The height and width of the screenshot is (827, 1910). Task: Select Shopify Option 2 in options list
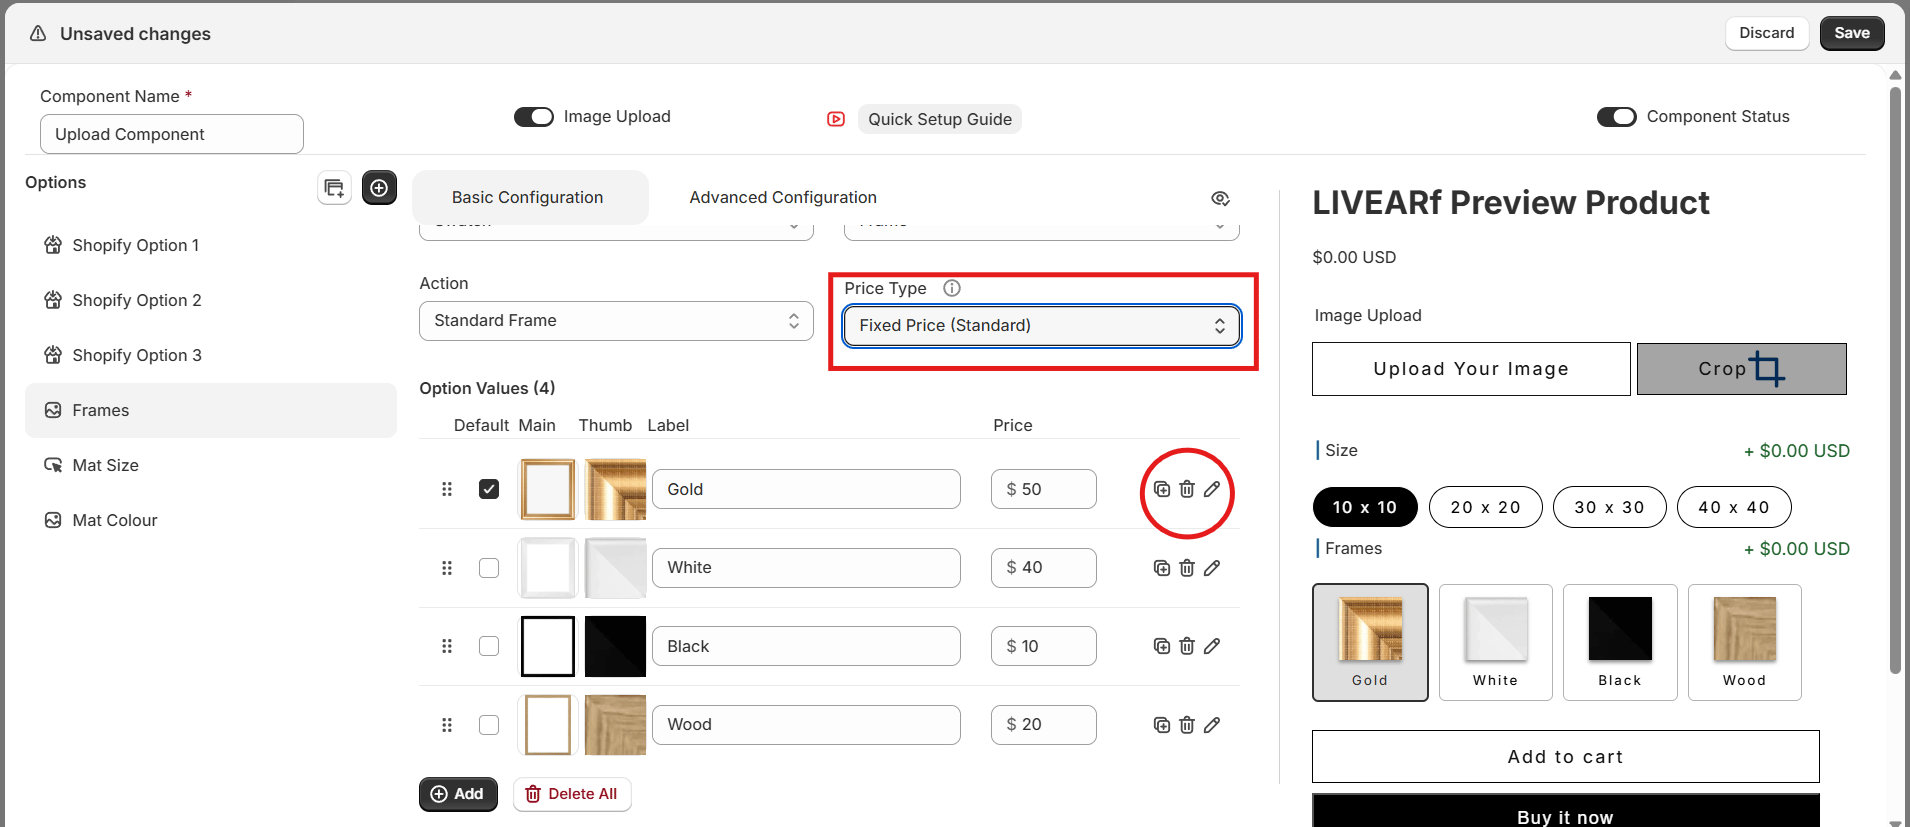click(211, 300)
